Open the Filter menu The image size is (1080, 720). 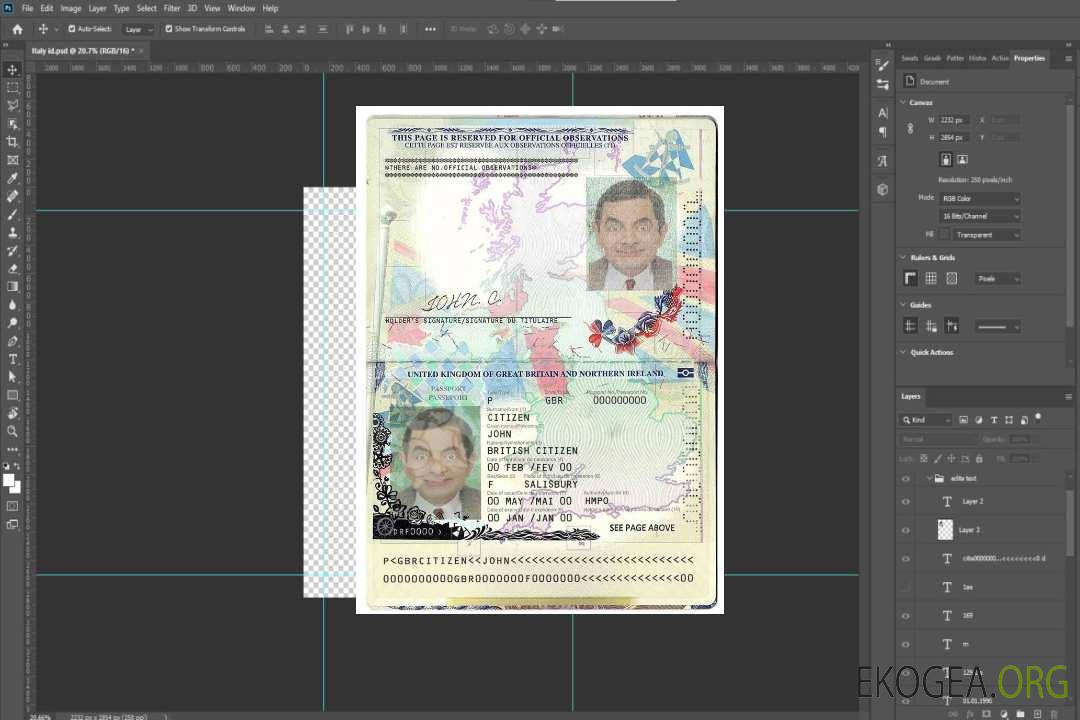(172, 8)
